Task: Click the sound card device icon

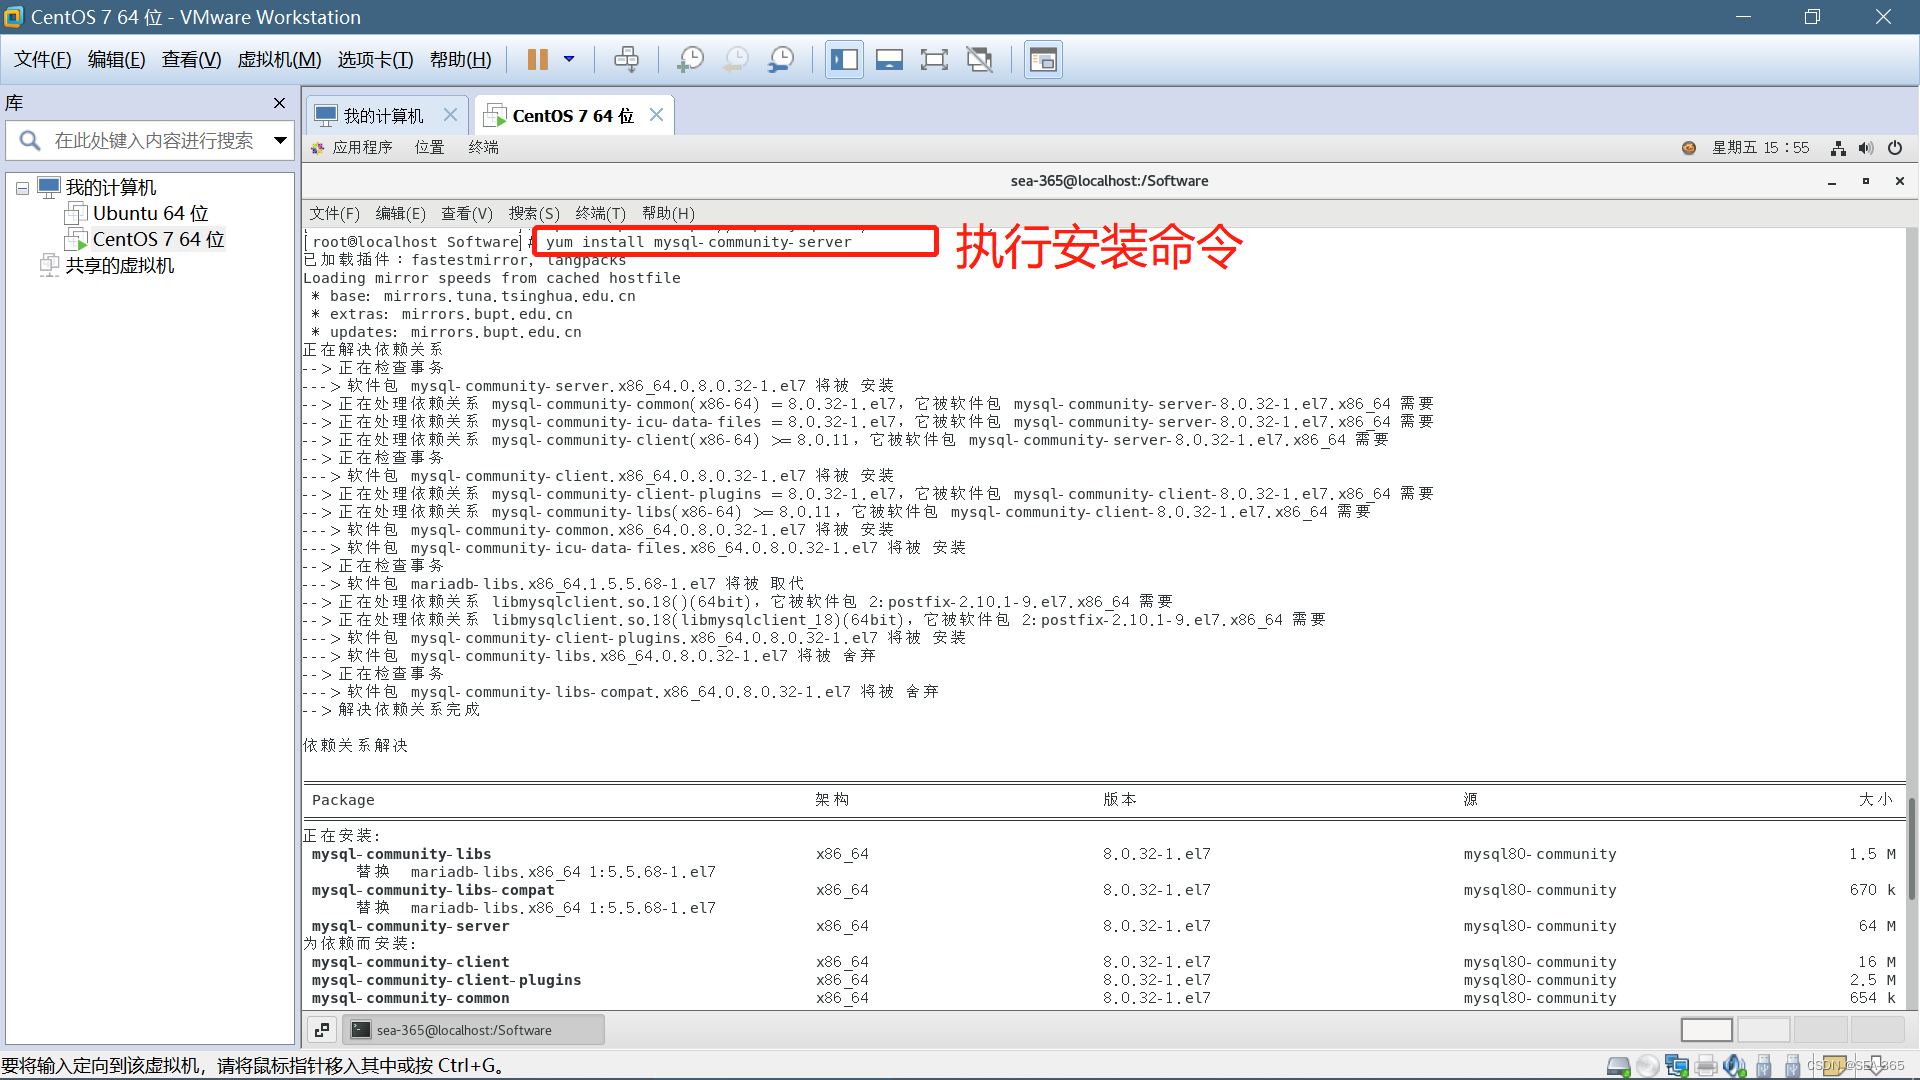Action: (1735, 1066)
